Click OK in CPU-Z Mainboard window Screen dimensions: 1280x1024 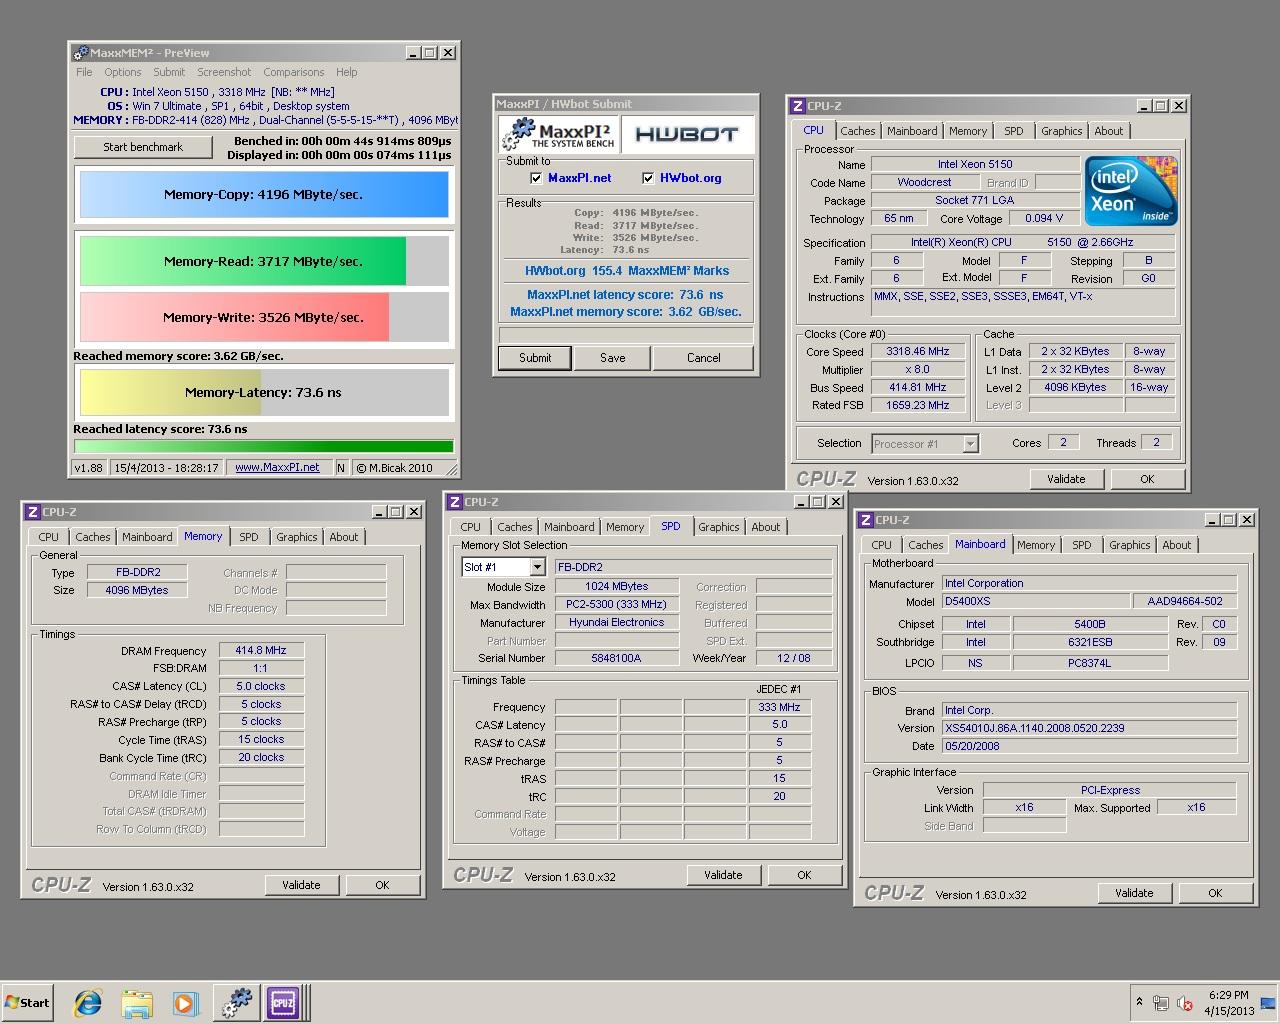click(1215, 893)
